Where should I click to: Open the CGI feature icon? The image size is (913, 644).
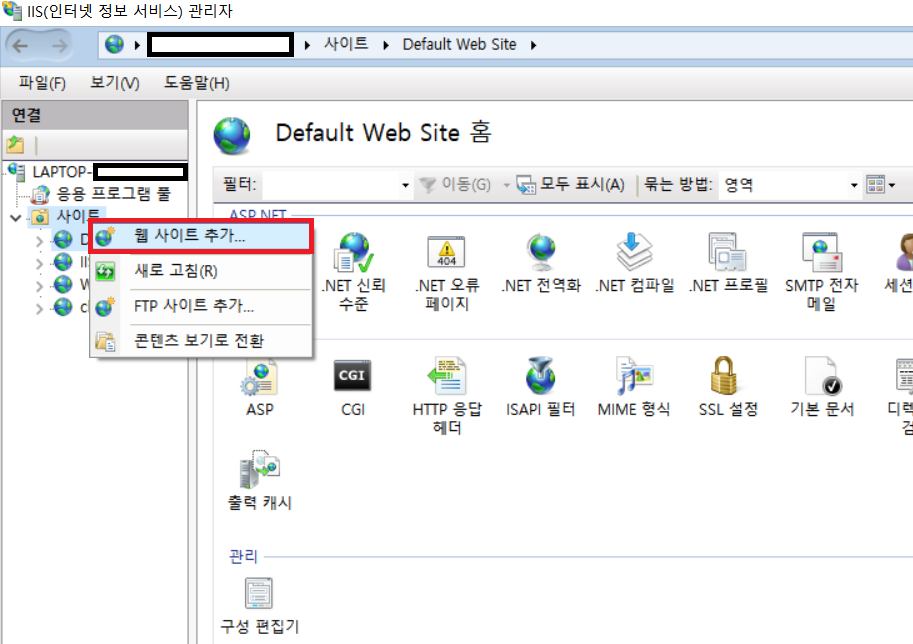tap(352, 387)
